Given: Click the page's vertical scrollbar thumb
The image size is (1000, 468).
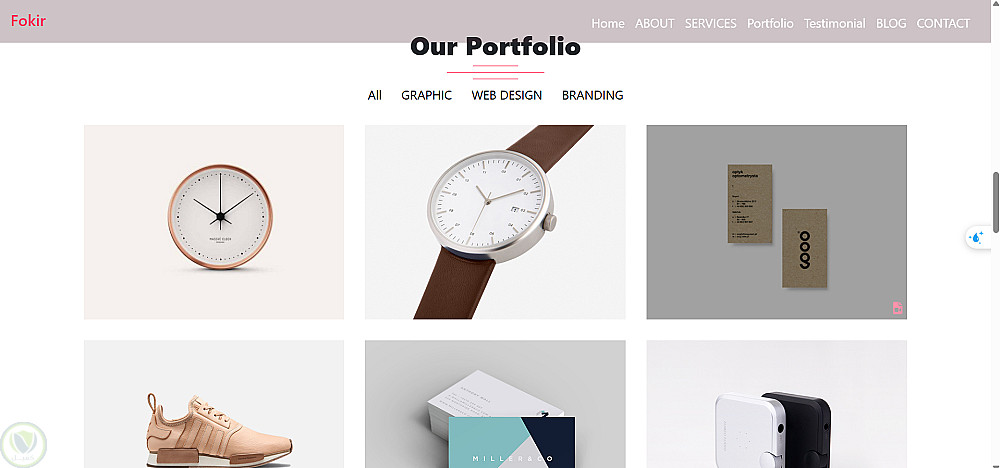Looking at the screenshot, I should pos(996,201).
